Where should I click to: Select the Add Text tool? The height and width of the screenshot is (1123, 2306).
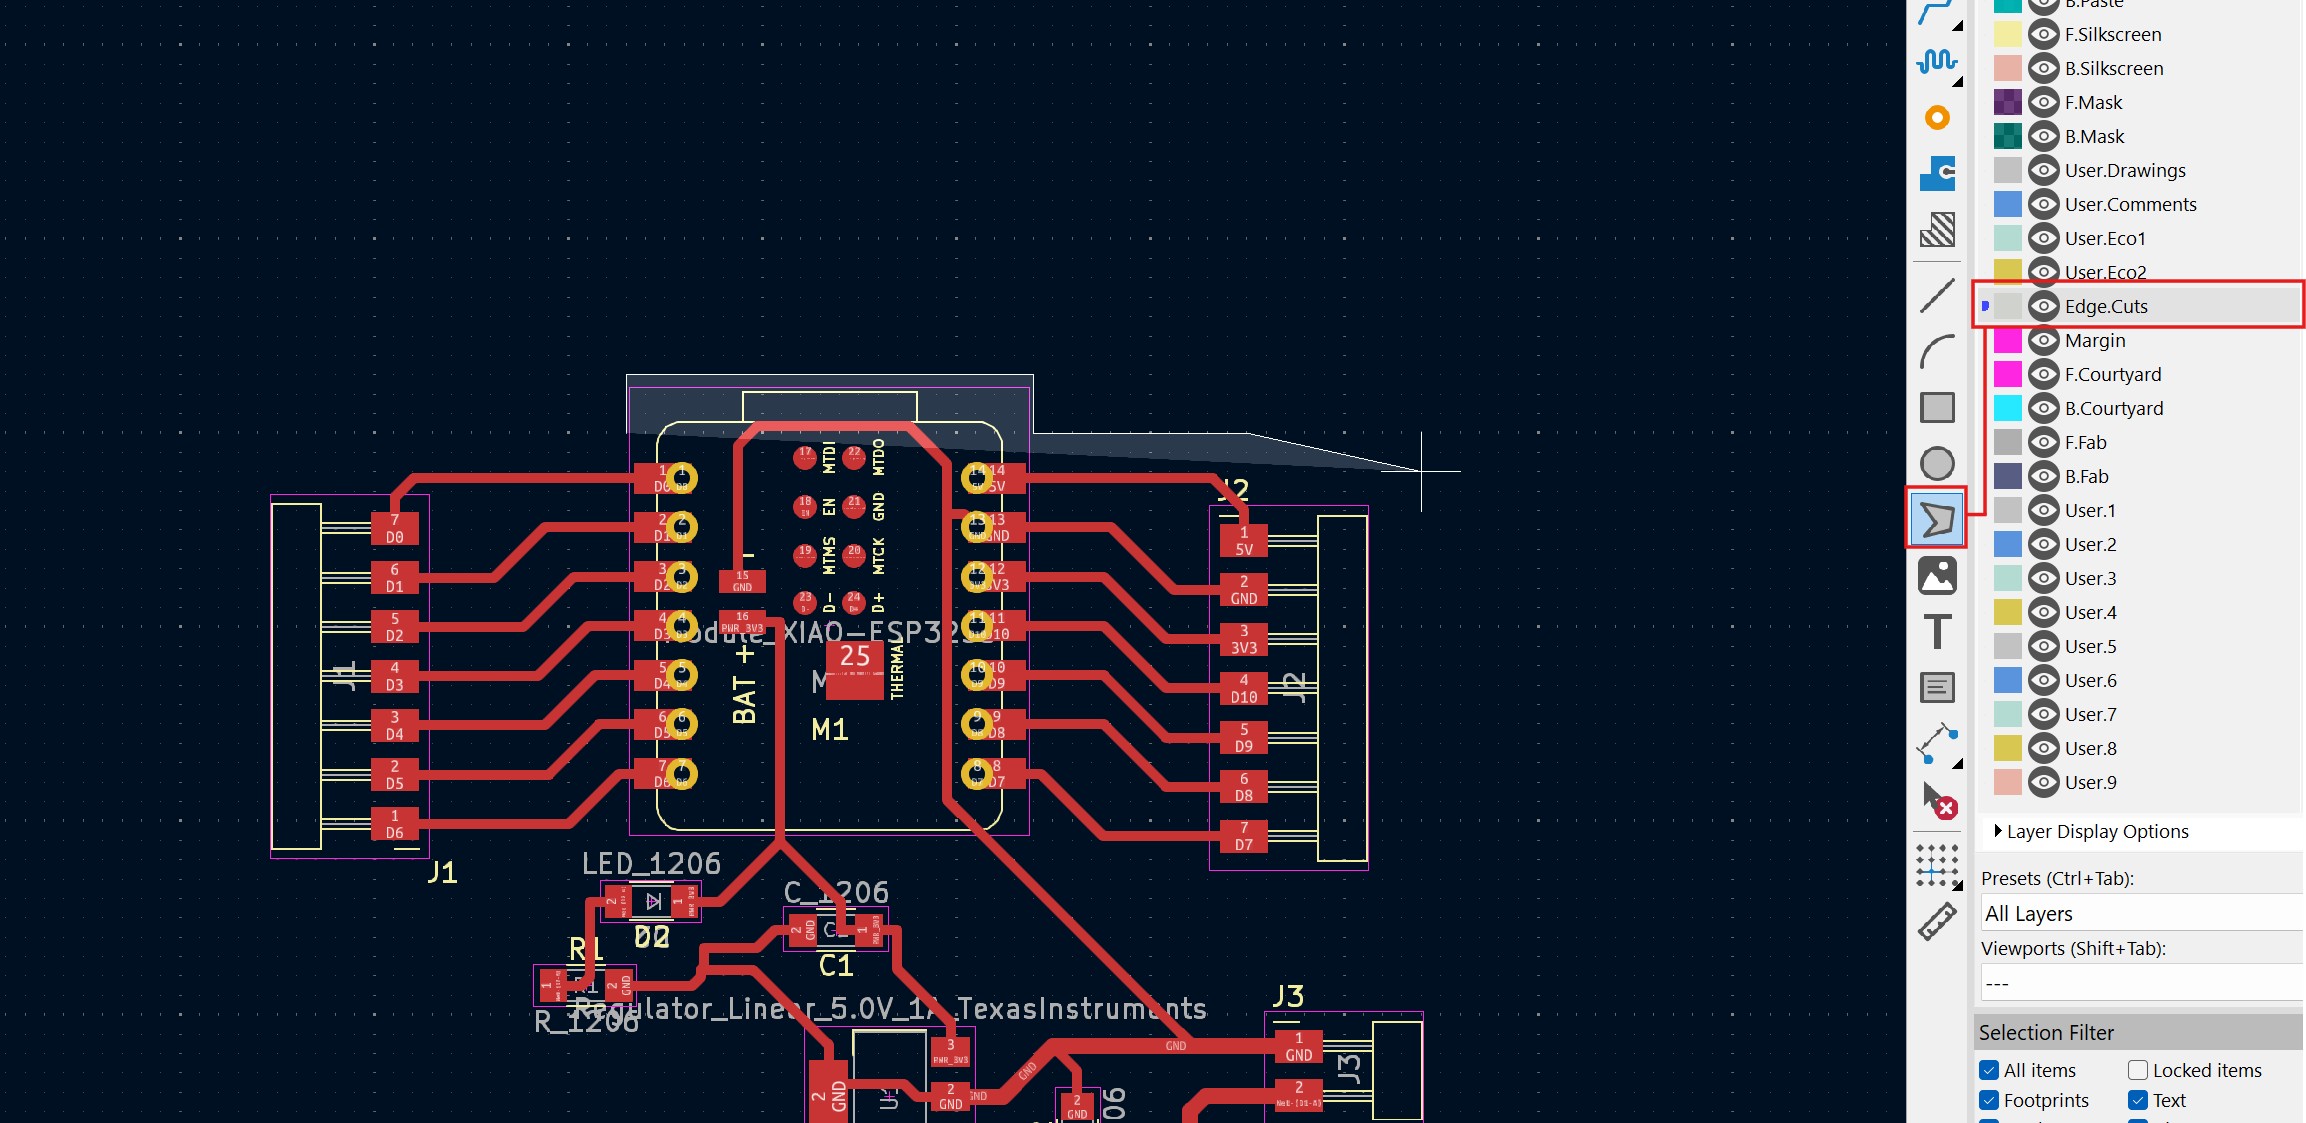(1937, 632)
